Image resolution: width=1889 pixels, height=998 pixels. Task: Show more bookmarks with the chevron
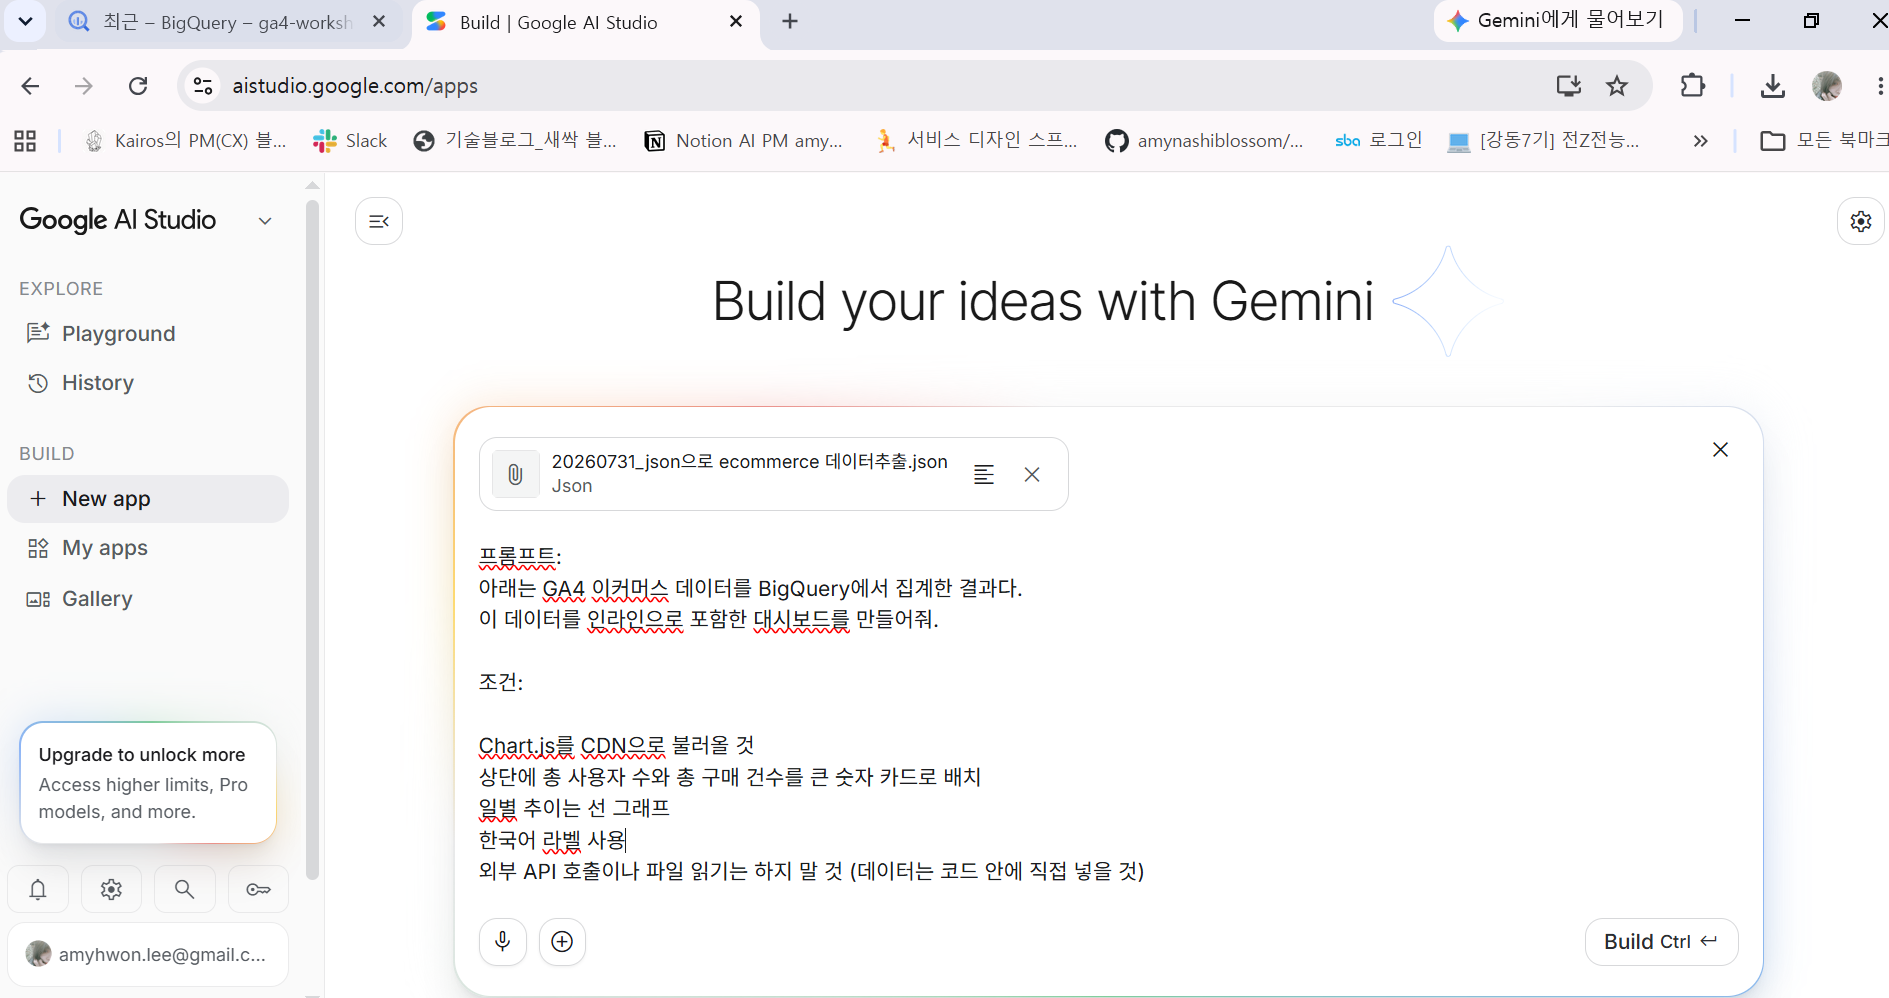pos(1700,141)
